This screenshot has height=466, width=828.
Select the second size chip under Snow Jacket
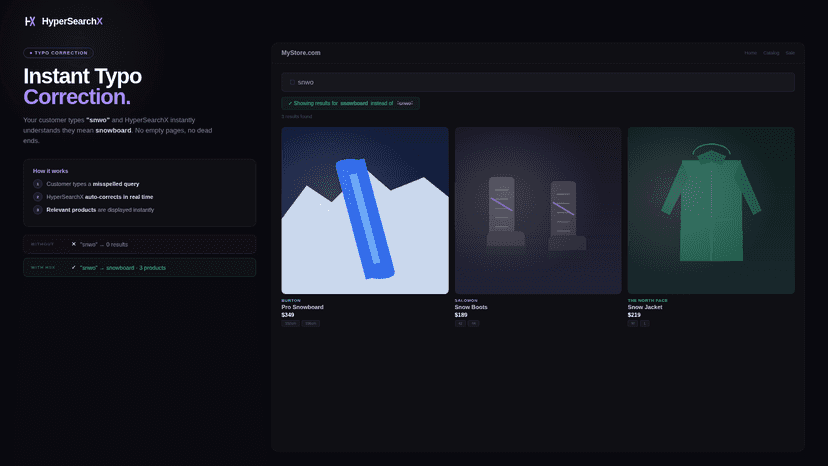[645, 323]
